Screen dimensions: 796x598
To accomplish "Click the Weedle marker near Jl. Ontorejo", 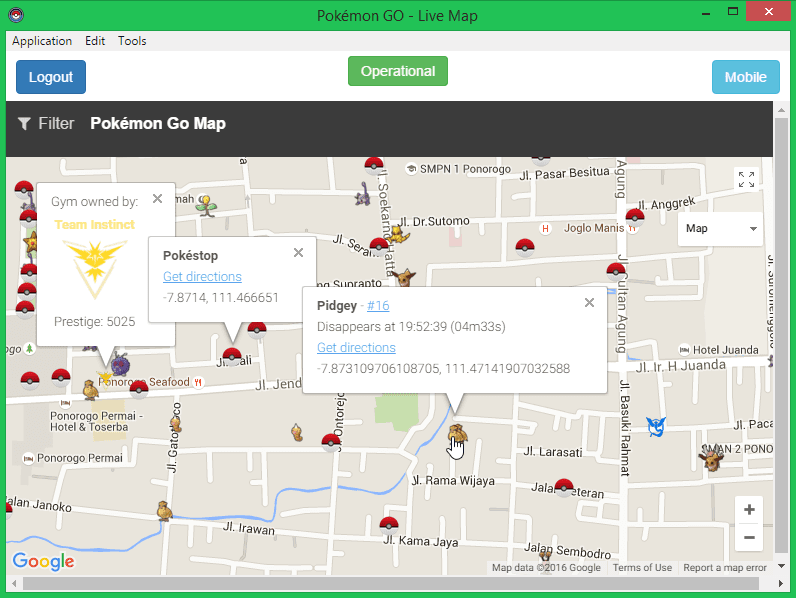I will click(297, 432).
